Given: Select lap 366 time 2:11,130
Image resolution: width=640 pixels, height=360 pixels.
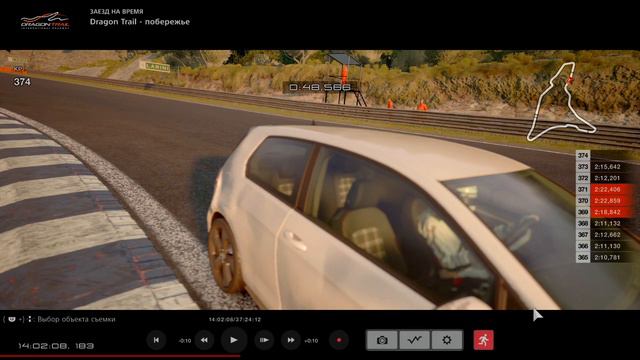Looking at the screenshot, I should (x=606, y=246).
